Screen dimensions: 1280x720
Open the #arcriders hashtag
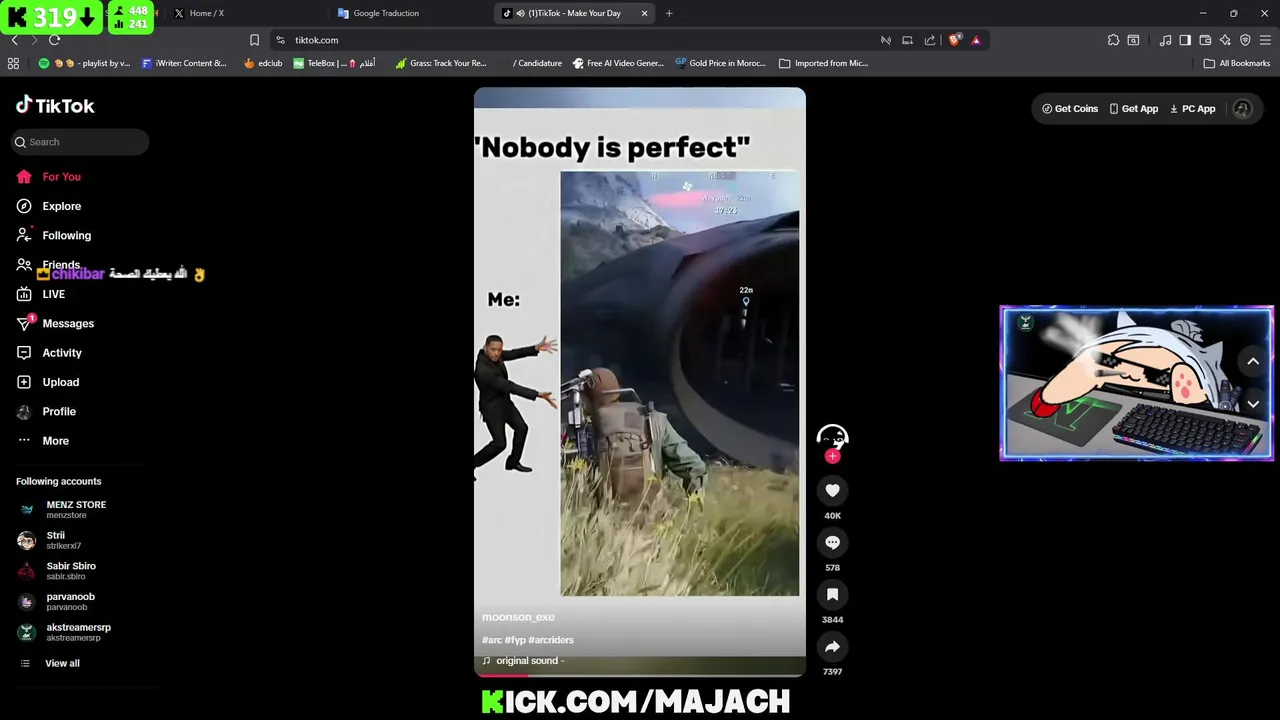point(551,640)
